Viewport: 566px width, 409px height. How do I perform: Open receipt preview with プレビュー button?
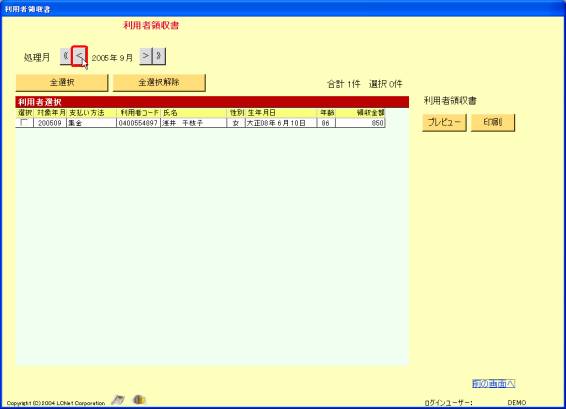coord(444,122)
